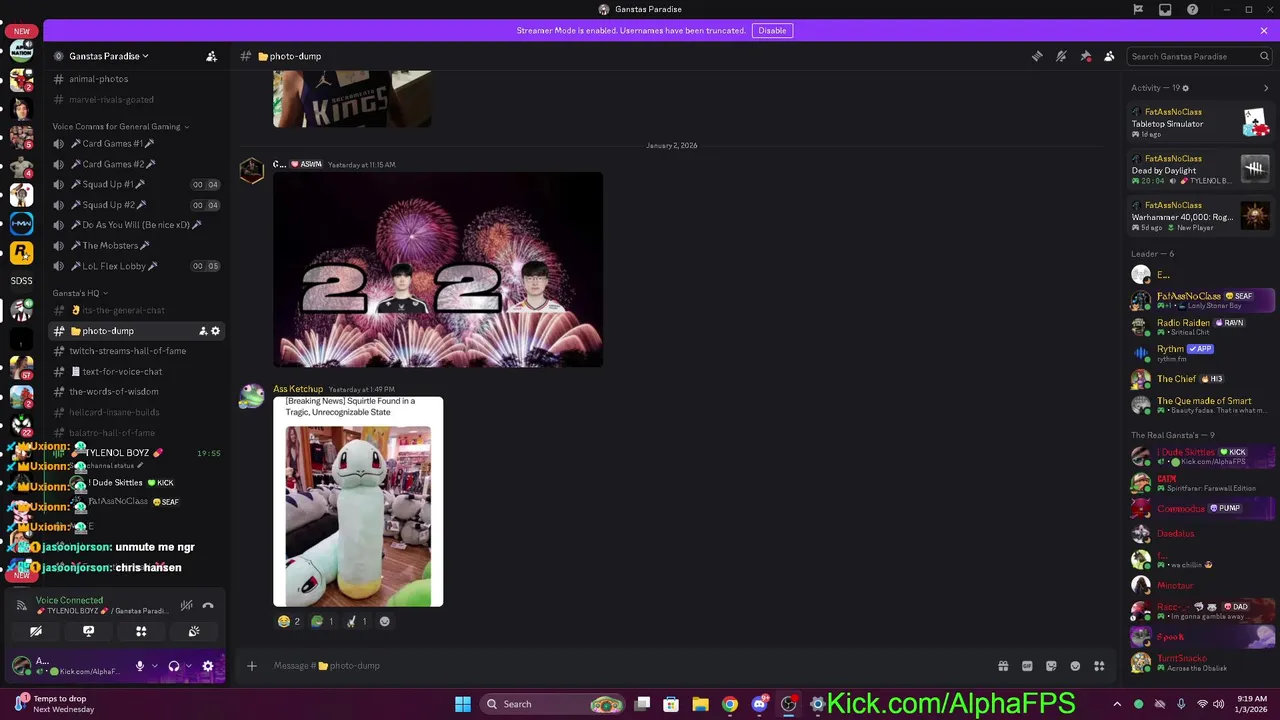Click Ass Ketchup username

click(x=298, y=389)
